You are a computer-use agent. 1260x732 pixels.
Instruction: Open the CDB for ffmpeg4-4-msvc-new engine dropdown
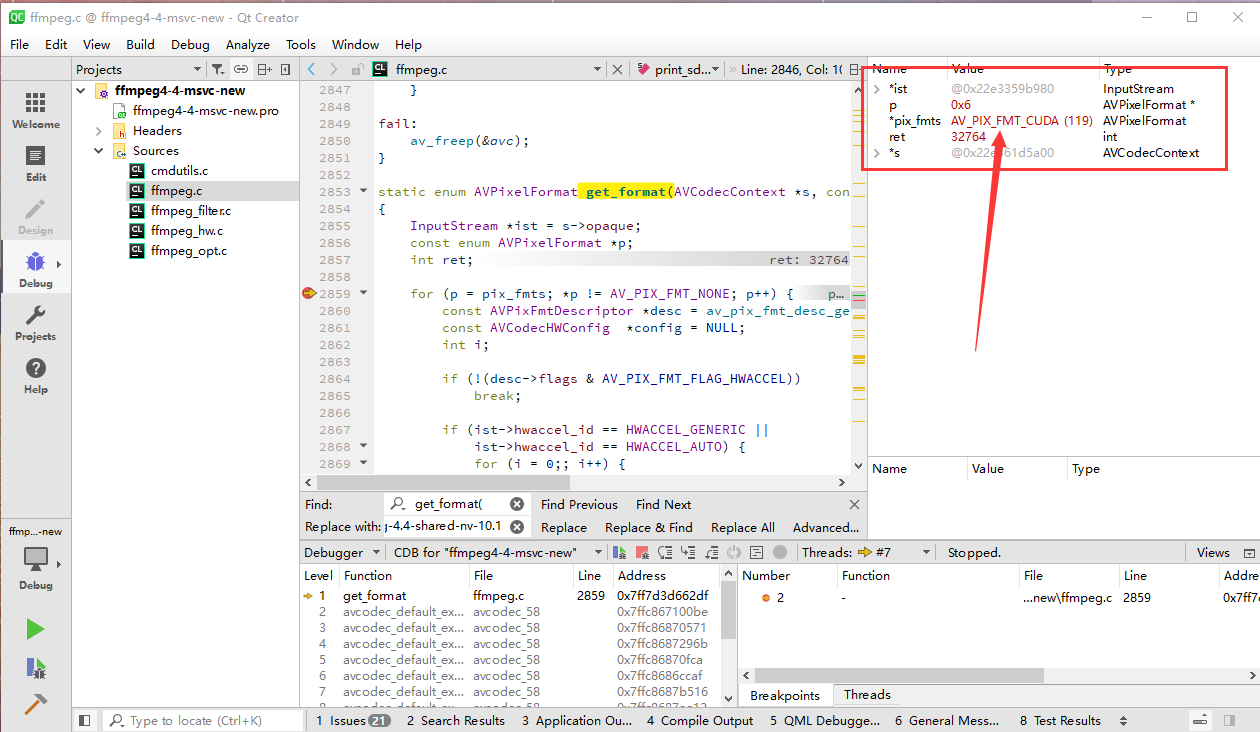point(498,552)
